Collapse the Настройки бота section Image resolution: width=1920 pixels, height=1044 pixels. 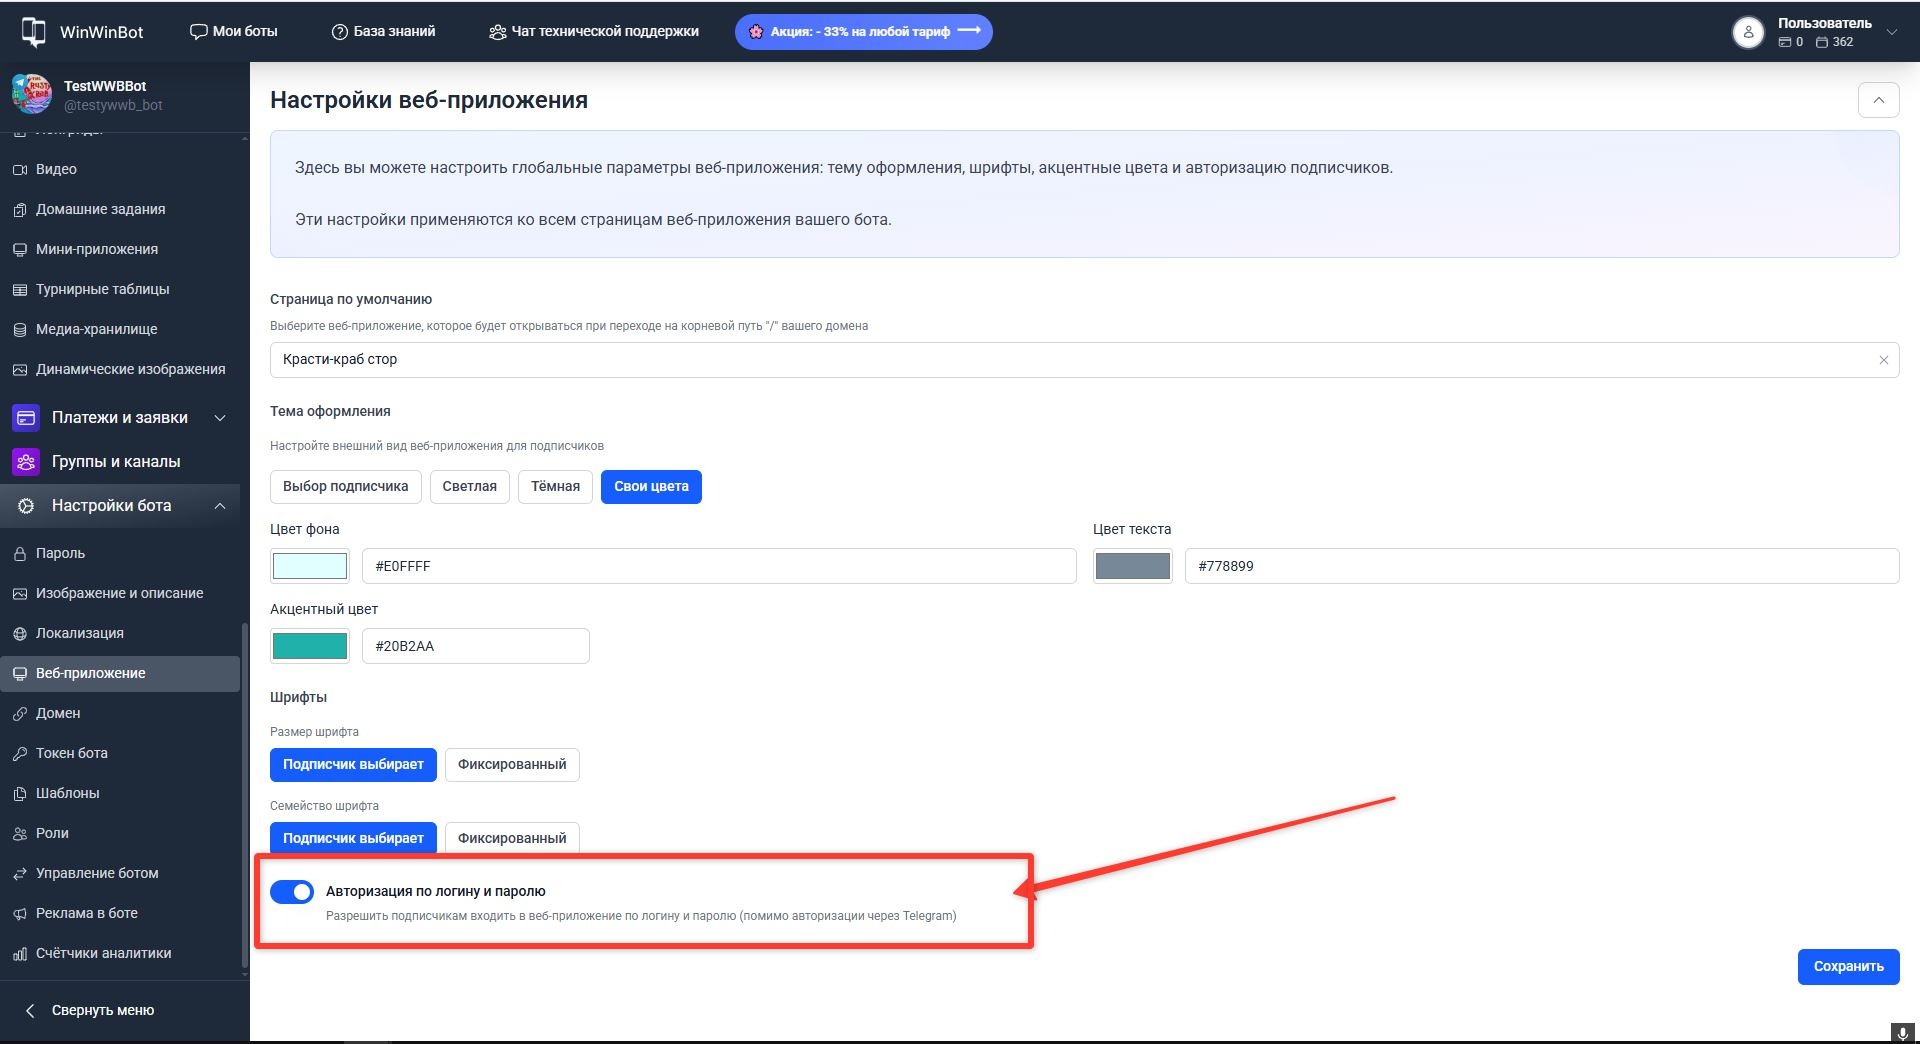[219, 506]
